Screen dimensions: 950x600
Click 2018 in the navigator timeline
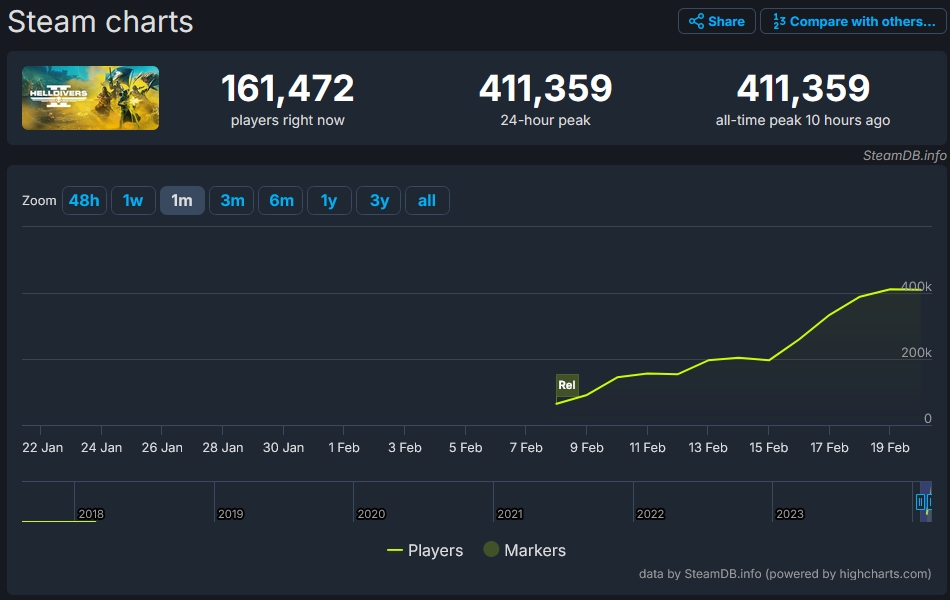click(91, 514)
